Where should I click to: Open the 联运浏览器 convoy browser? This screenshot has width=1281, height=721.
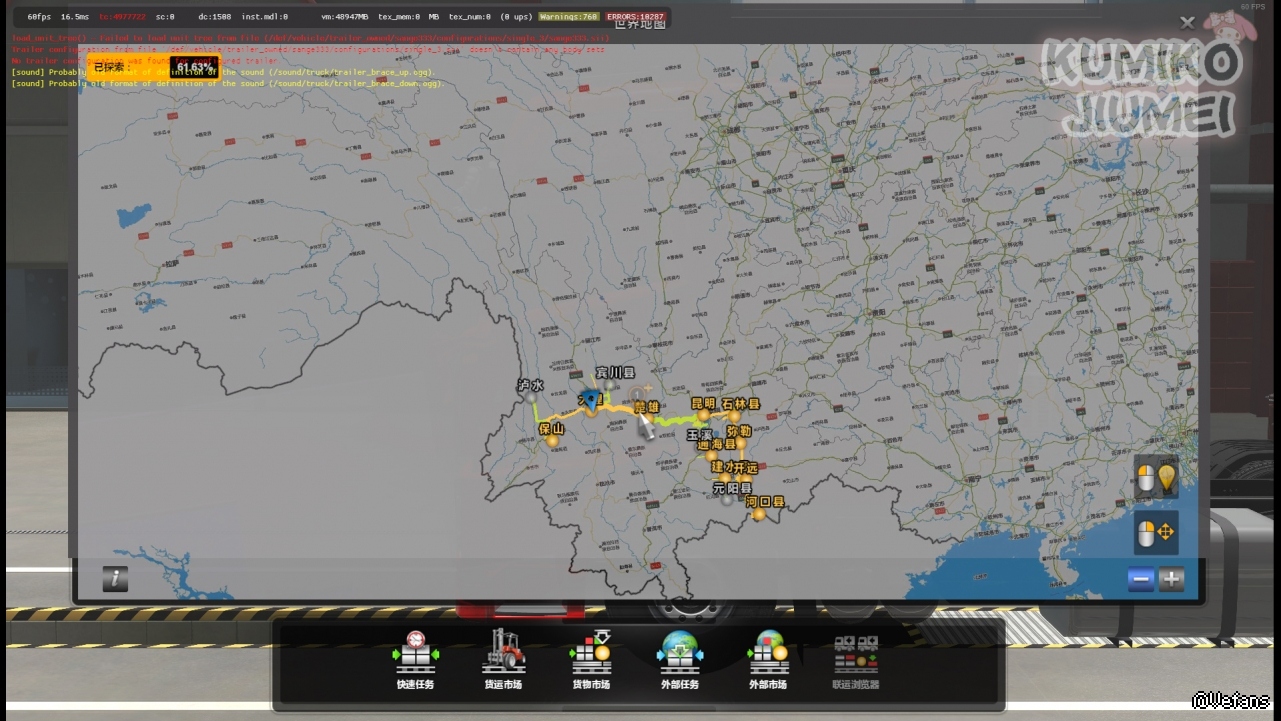856,660
